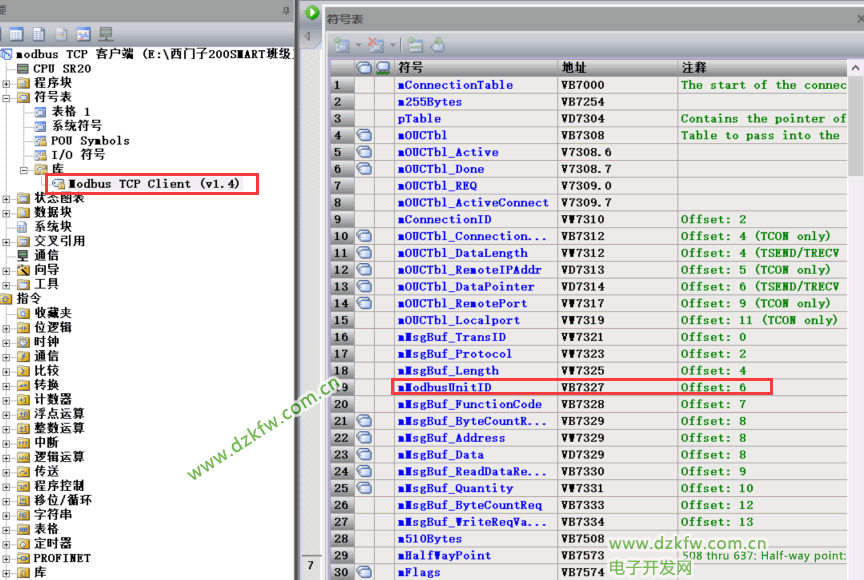Image resolution: width=864 pixels, height=580 pixels.
Task: Click the 向导 (wizard) folder icon
Action: [23, 270]
